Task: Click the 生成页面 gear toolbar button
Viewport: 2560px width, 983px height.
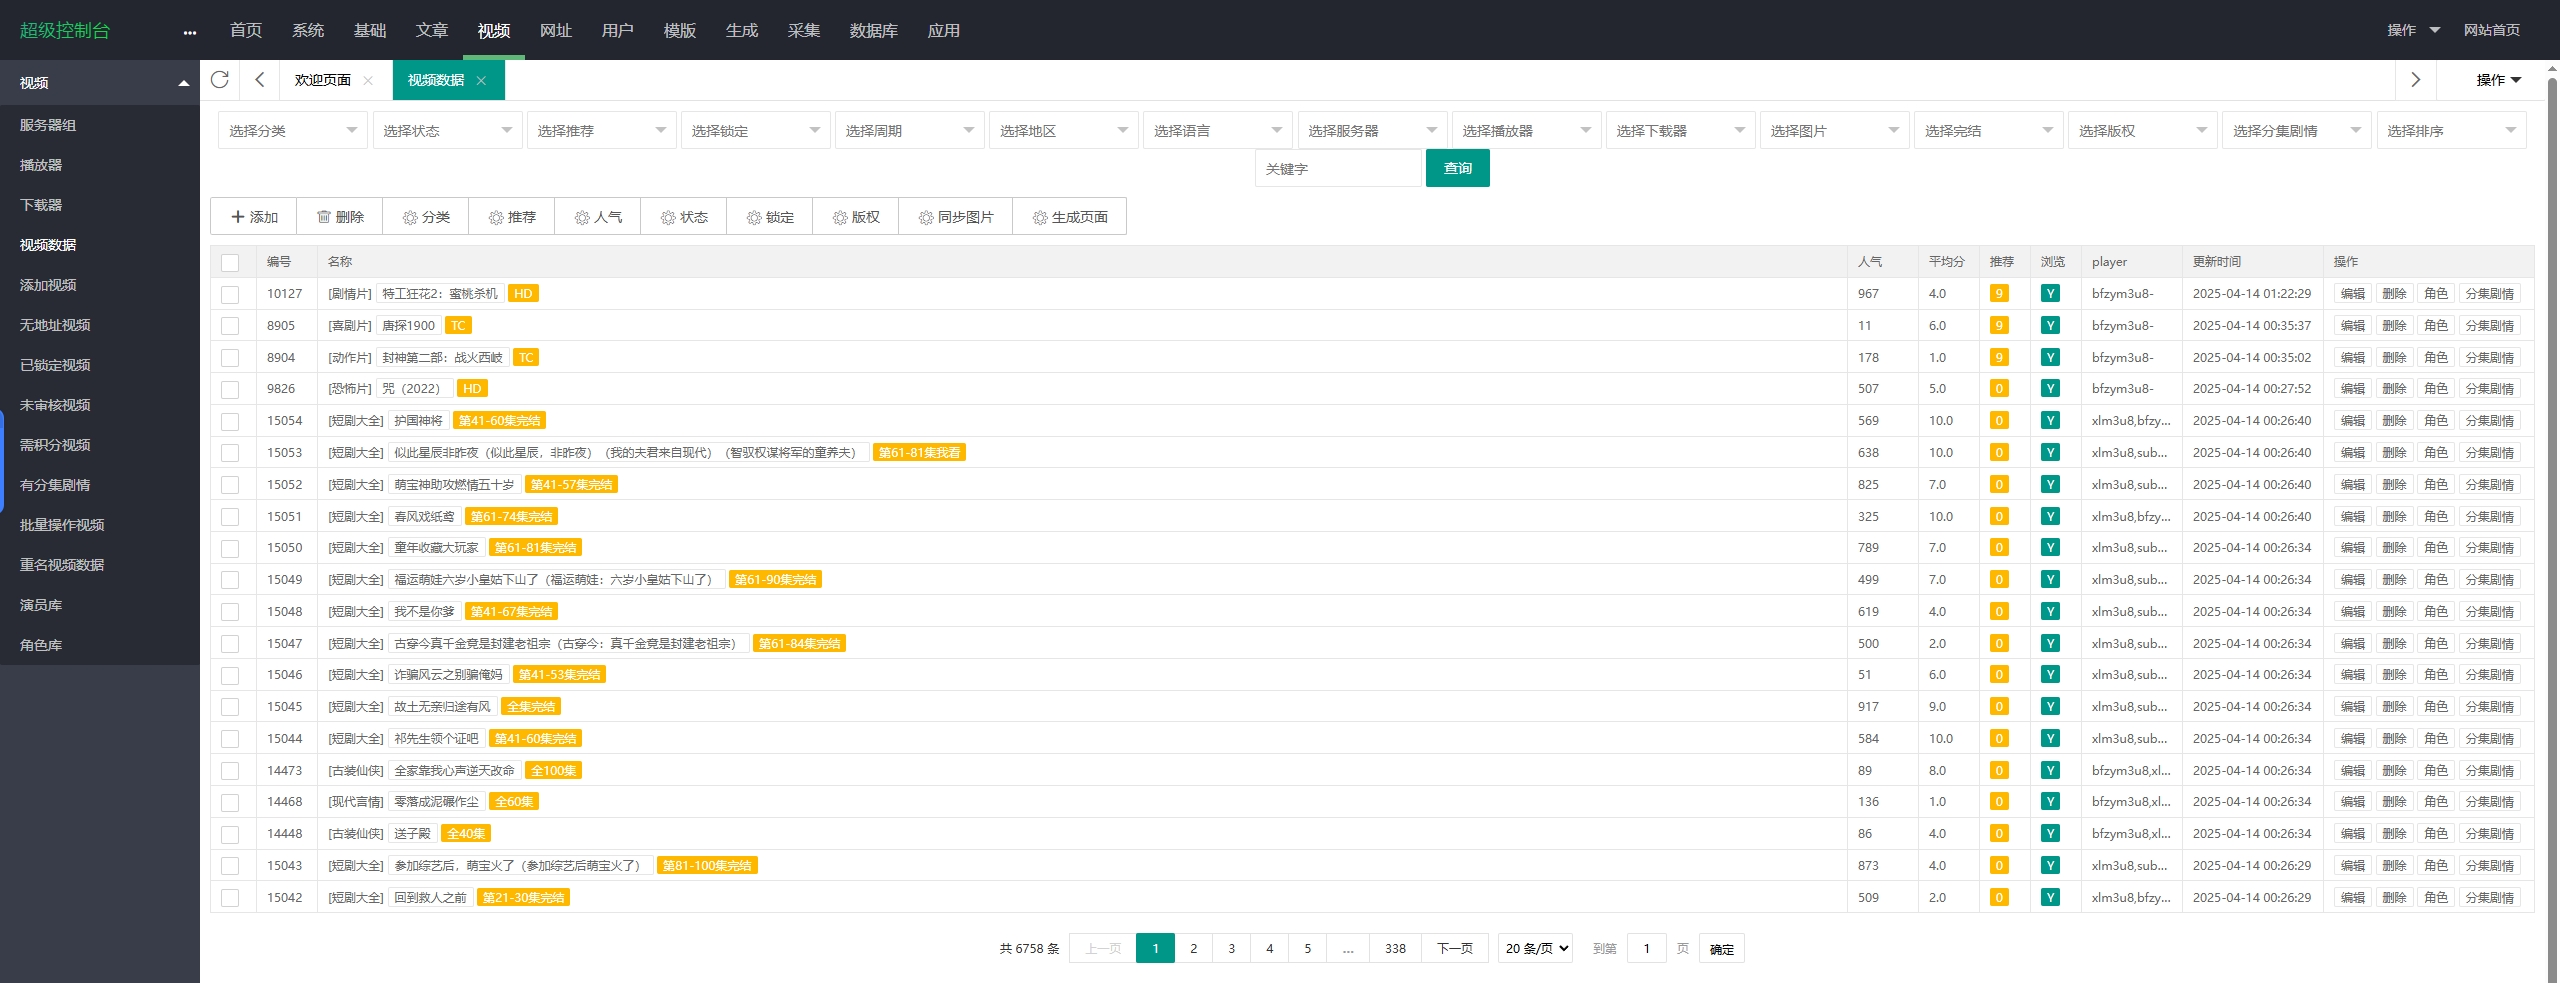Action: [1069, 217]
